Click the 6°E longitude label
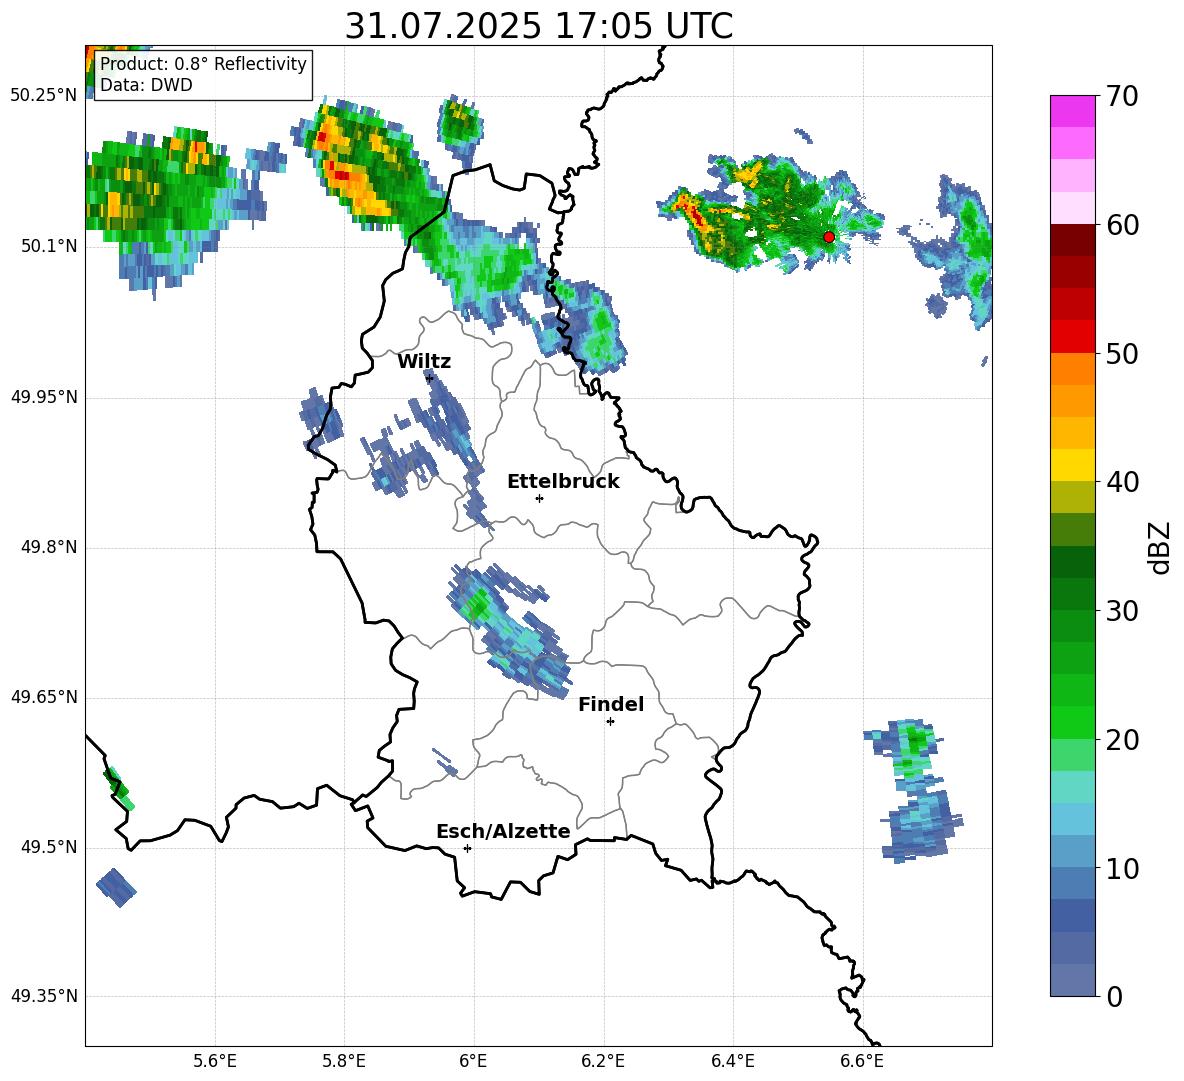Viewport: 1184px width, 1081px height. pos(473,1061)
